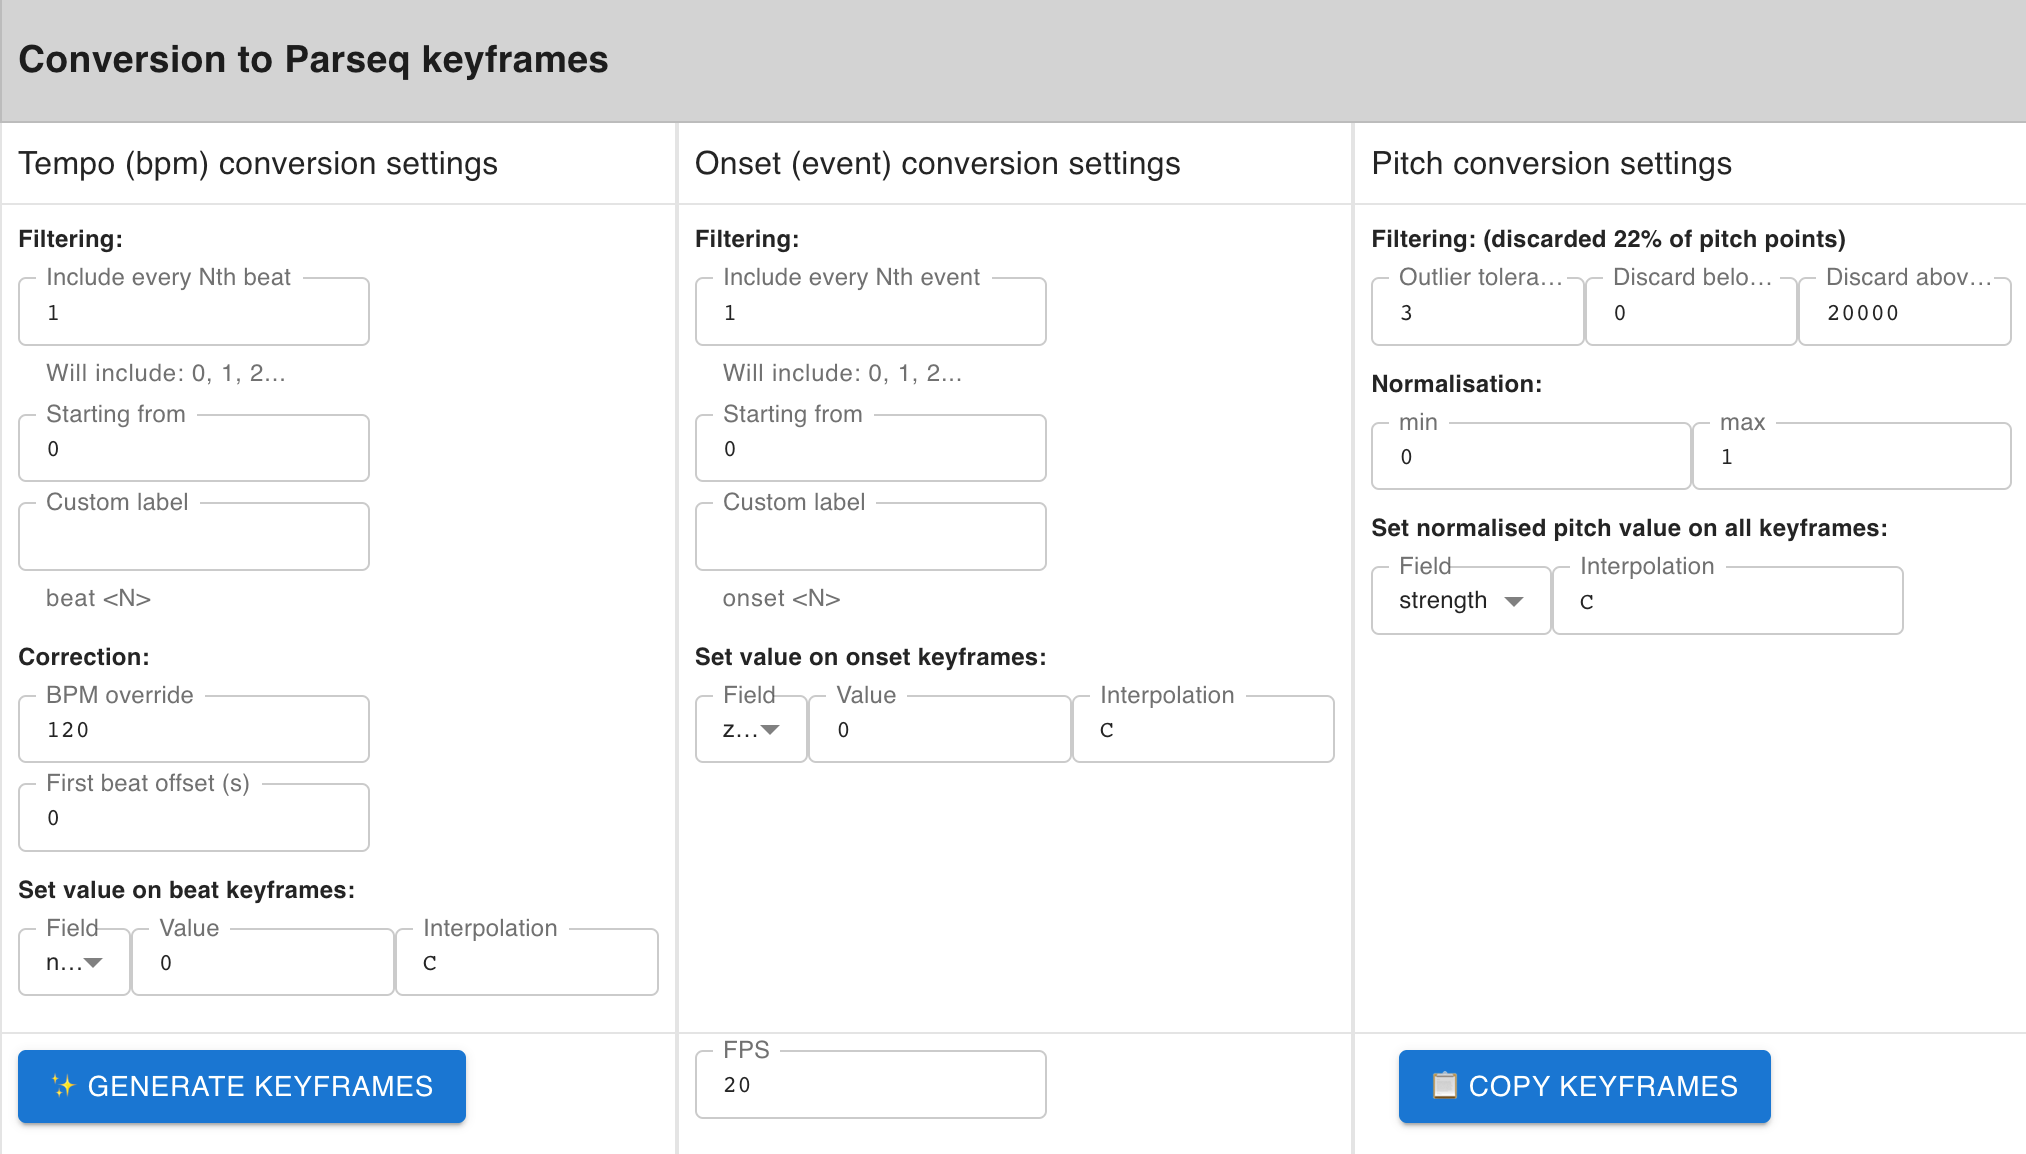
Task: Focus Normalisation max field
Action: coord(1852,456)
